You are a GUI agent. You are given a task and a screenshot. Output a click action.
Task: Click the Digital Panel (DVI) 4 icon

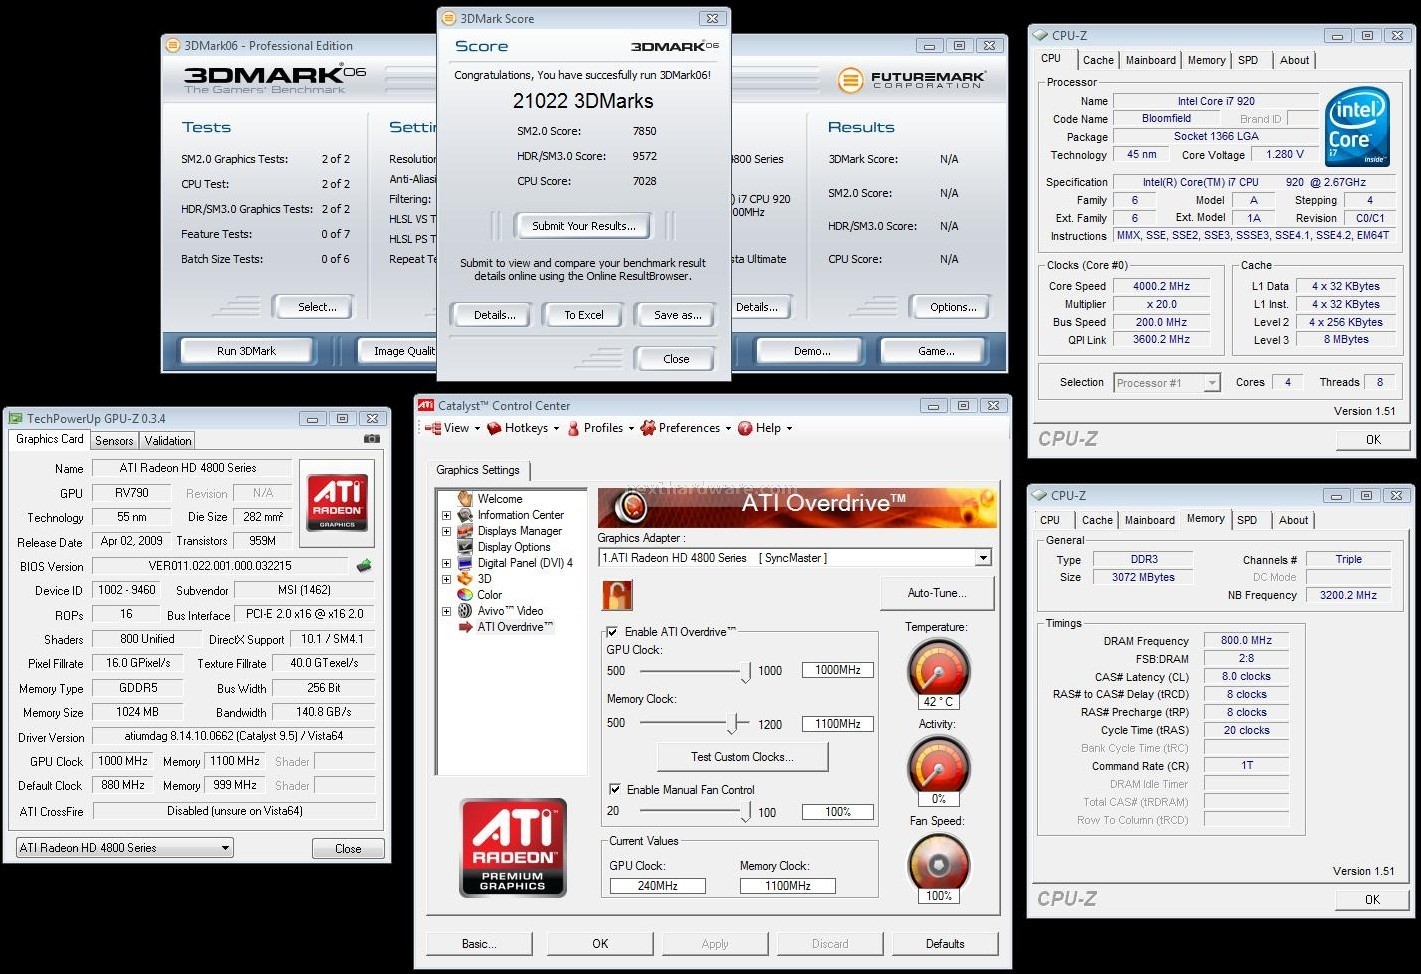[x=465, y=562]
